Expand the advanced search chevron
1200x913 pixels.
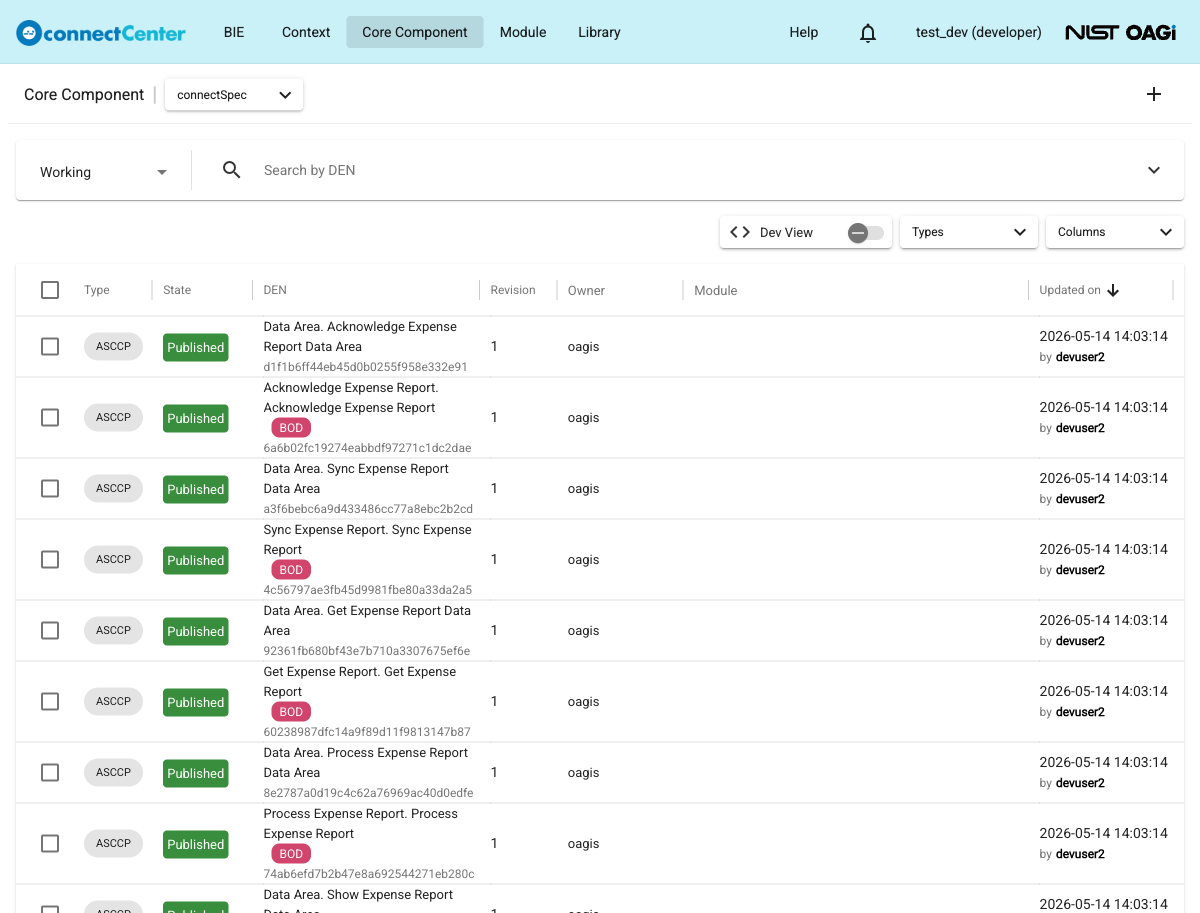point(1154,170)
